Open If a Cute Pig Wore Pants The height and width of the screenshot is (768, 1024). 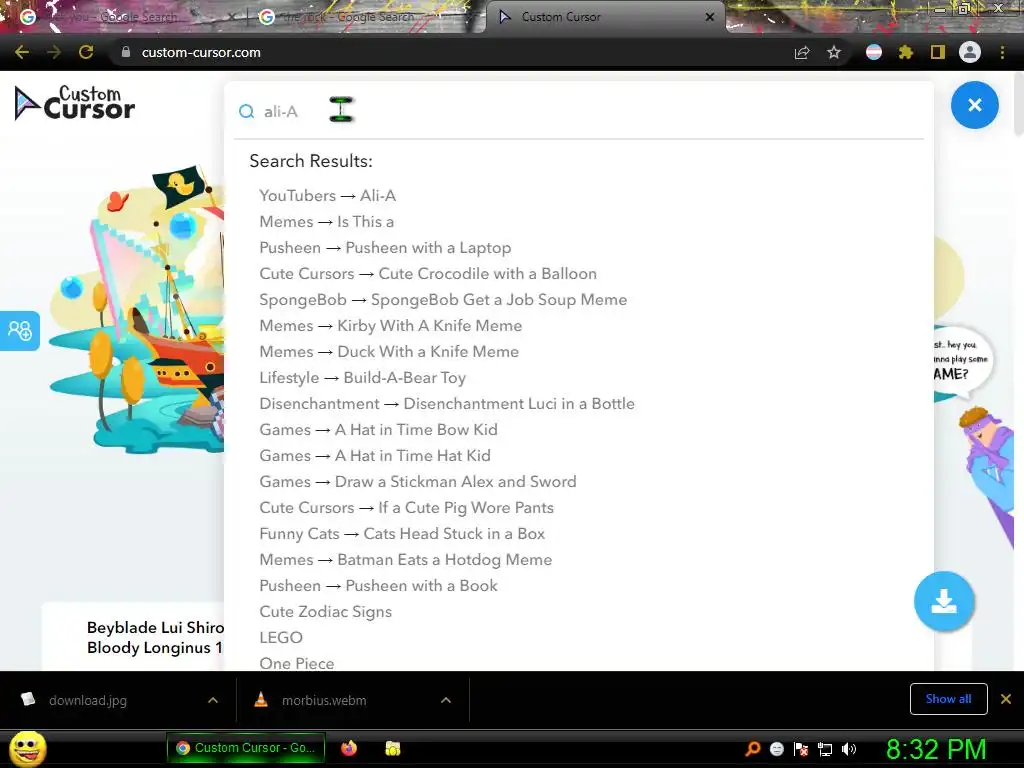click(x=406, y=507)
